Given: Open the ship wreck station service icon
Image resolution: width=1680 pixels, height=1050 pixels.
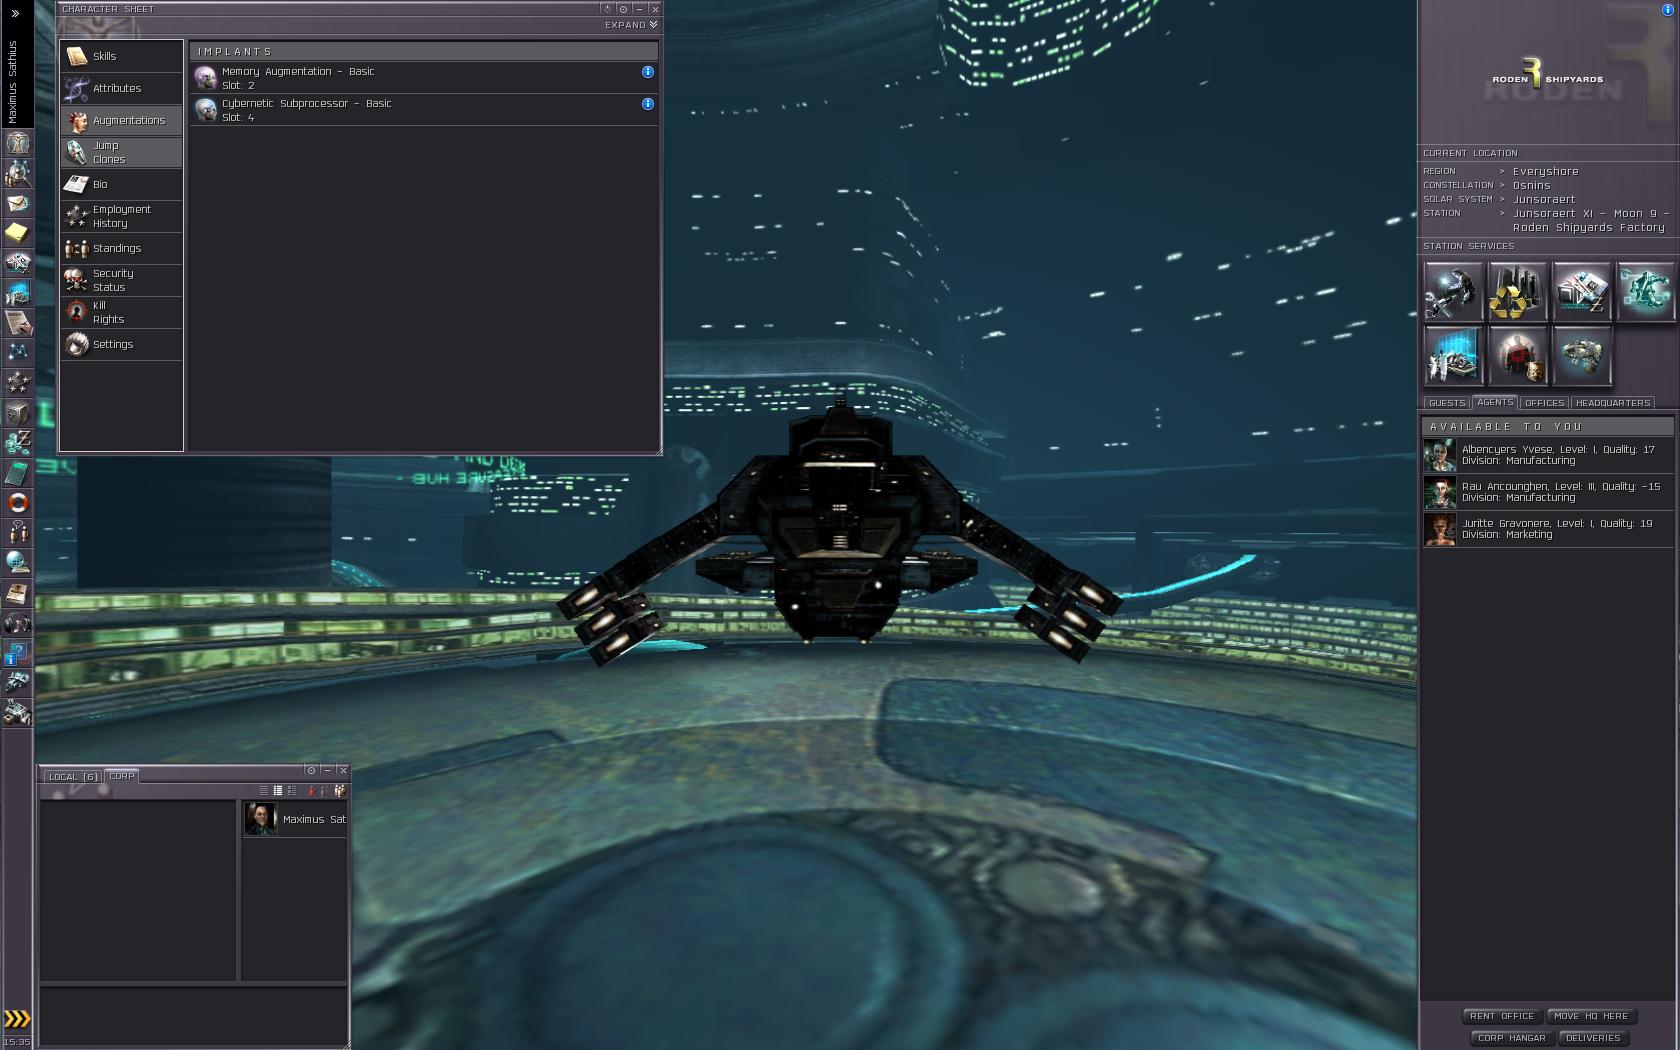Looking at the screenshot, I should click(x=1581, y=356).
